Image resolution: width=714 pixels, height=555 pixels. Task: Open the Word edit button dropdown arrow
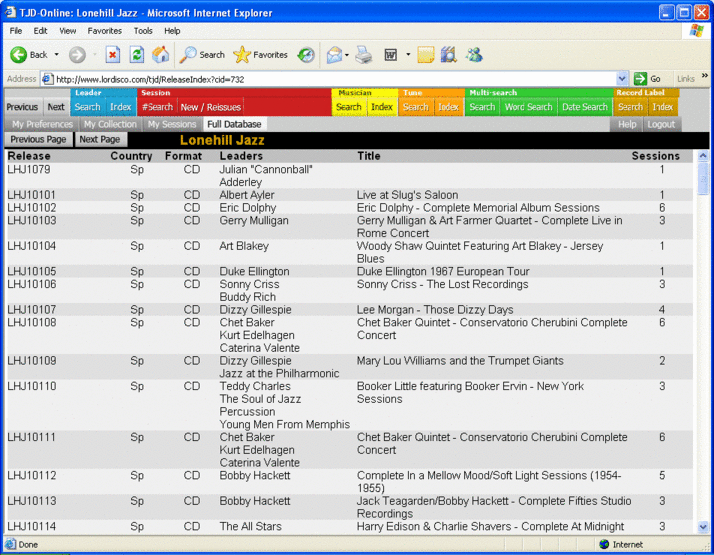408,55
